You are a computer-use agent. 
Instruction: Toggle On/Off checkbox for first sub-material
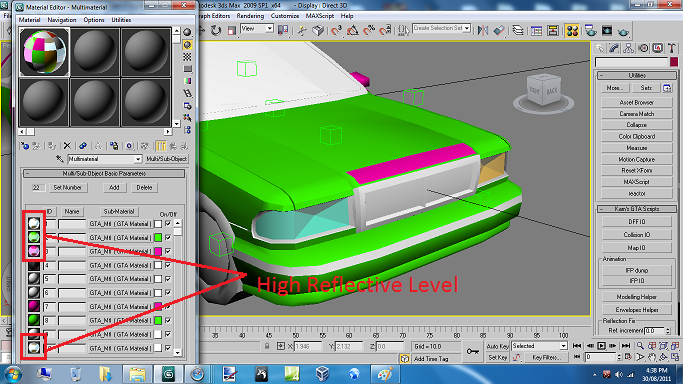(x=168, y=224)
